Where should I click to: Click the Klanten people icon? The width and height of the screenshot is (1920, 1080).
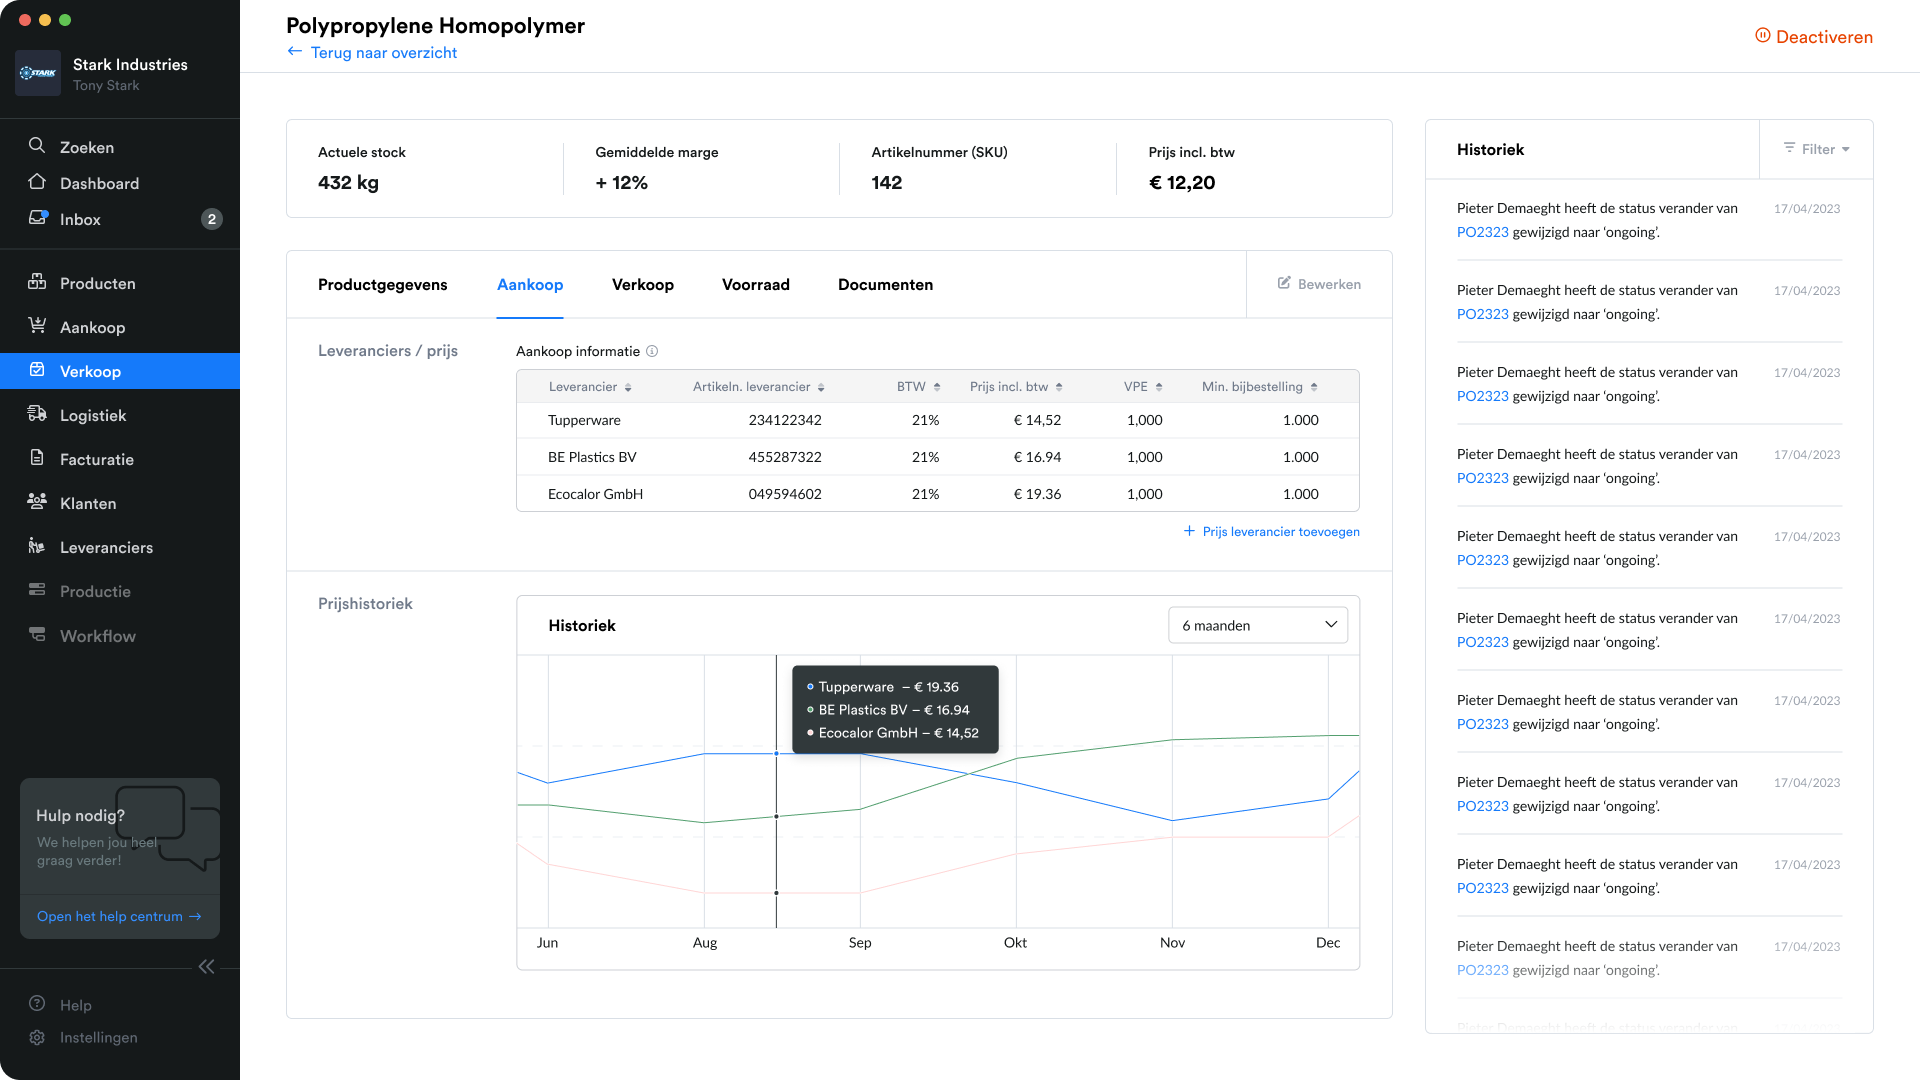(x=37, y=502)
